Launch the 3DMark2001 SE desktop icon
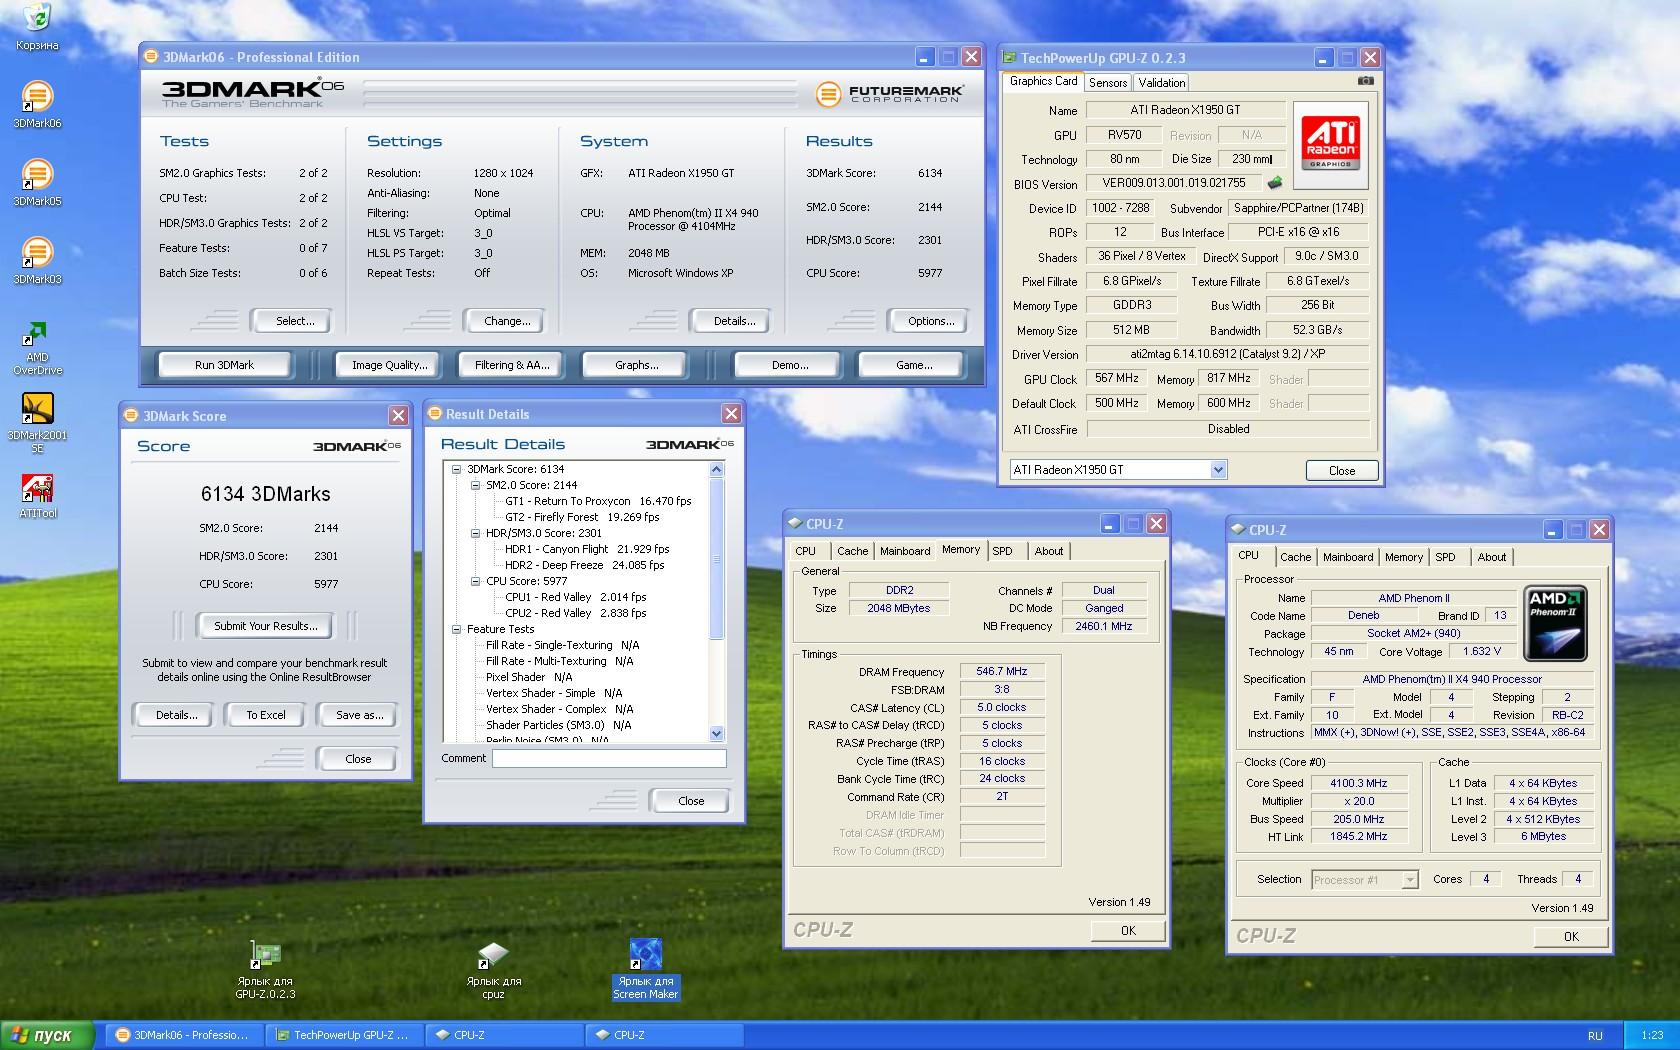This screenshot has width=1680, height=1050. [37, 424]
